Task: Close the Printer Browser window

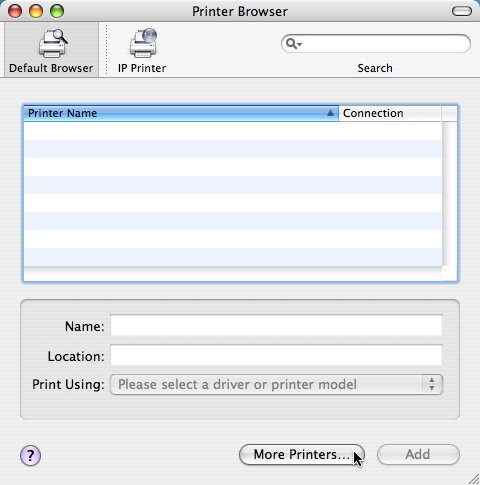Action: (x=15, y=11)
